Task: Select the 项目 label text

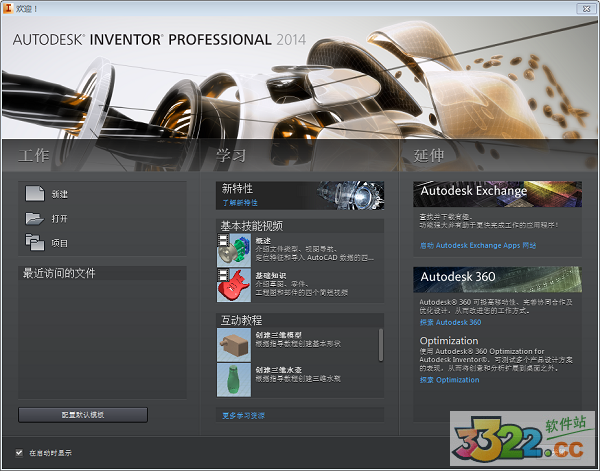Action: tap(60, 243)
